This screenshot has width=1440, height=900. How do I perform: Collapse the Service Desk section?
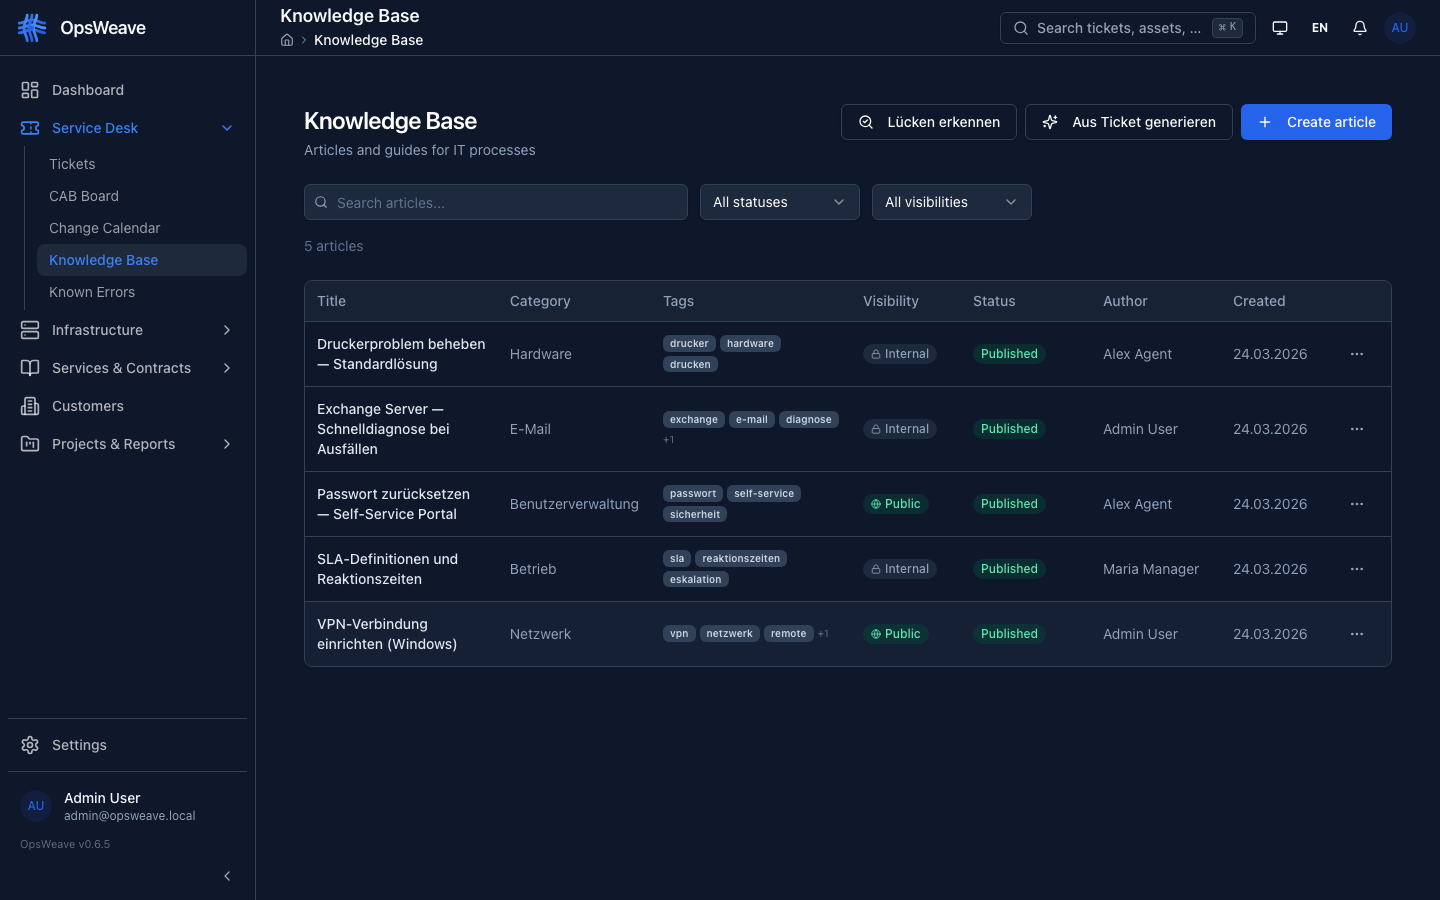227,128
